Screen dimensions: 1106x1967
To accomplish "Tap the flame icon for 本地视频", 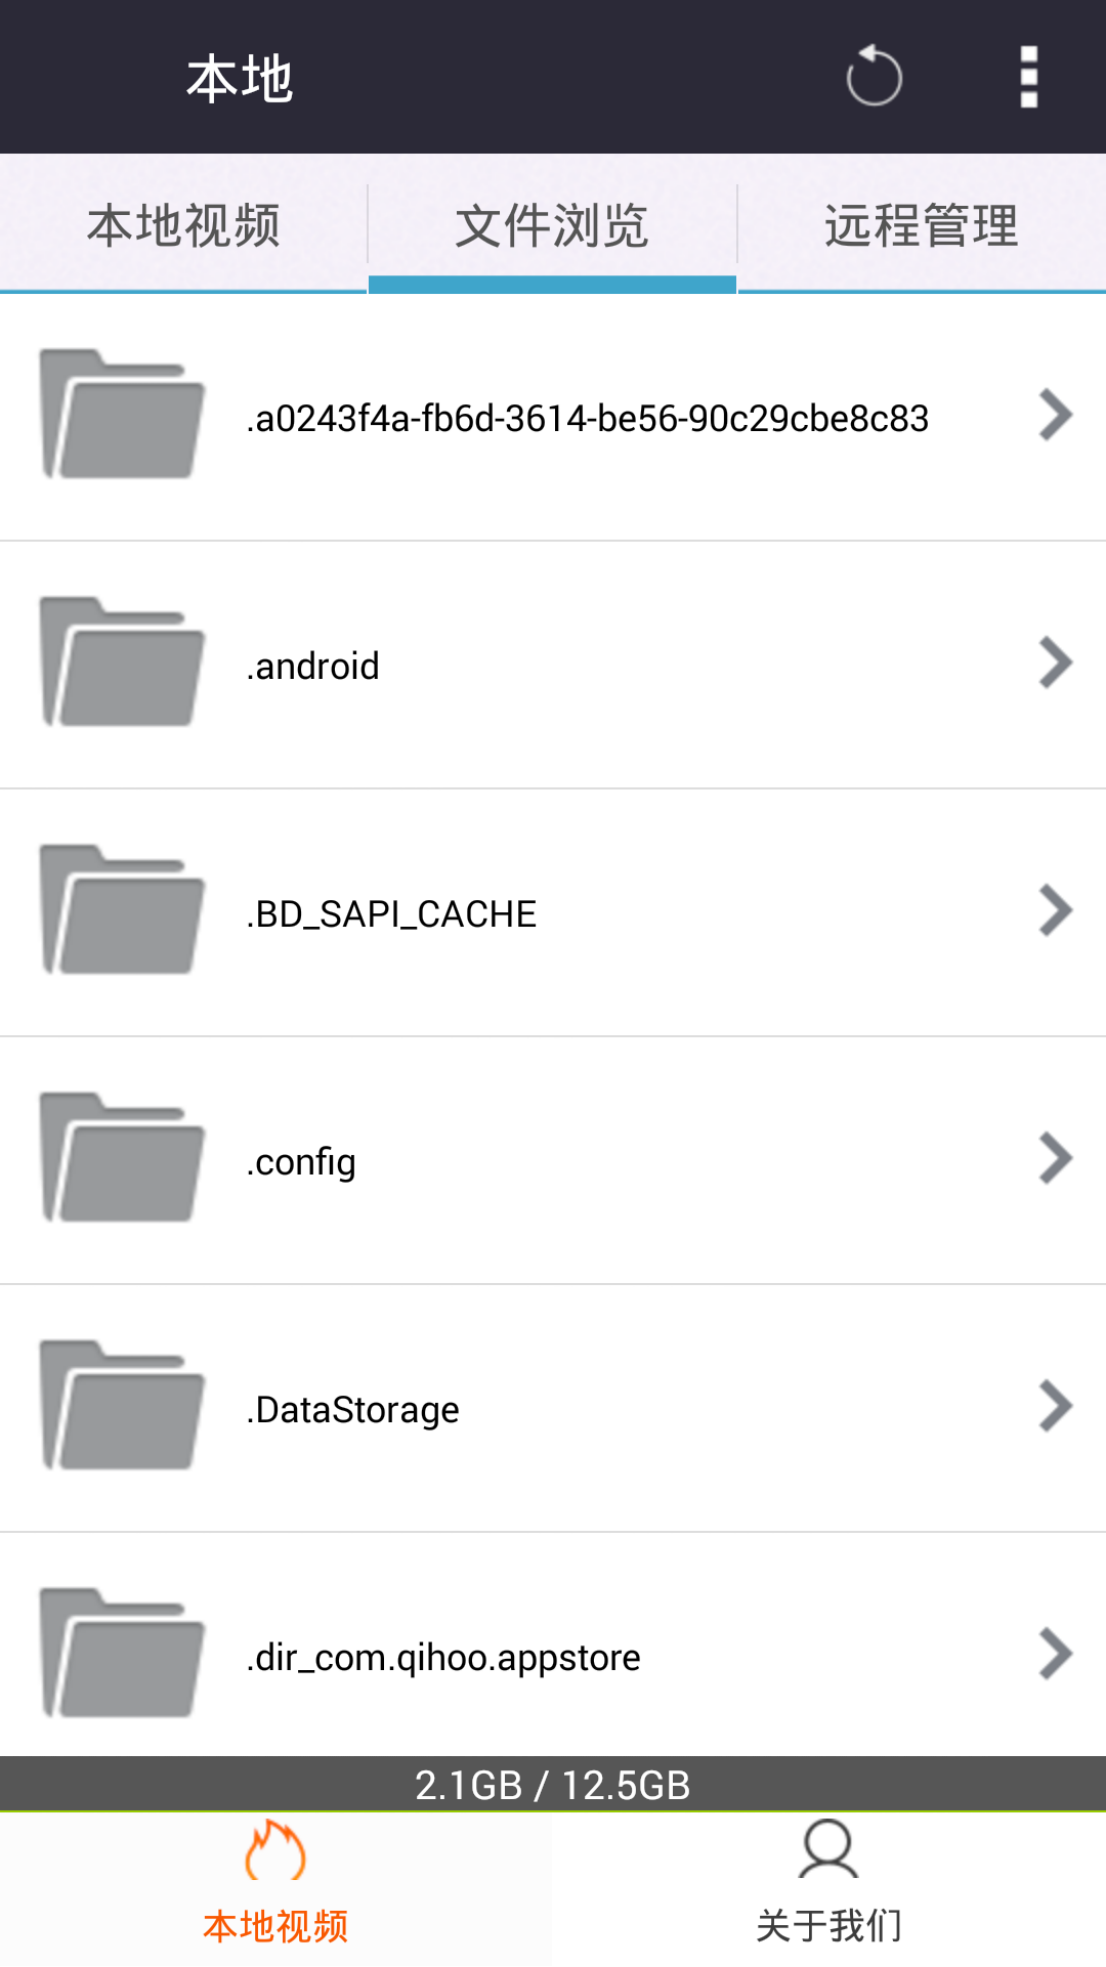I will pyautogui.click(x=275, y=1851).
